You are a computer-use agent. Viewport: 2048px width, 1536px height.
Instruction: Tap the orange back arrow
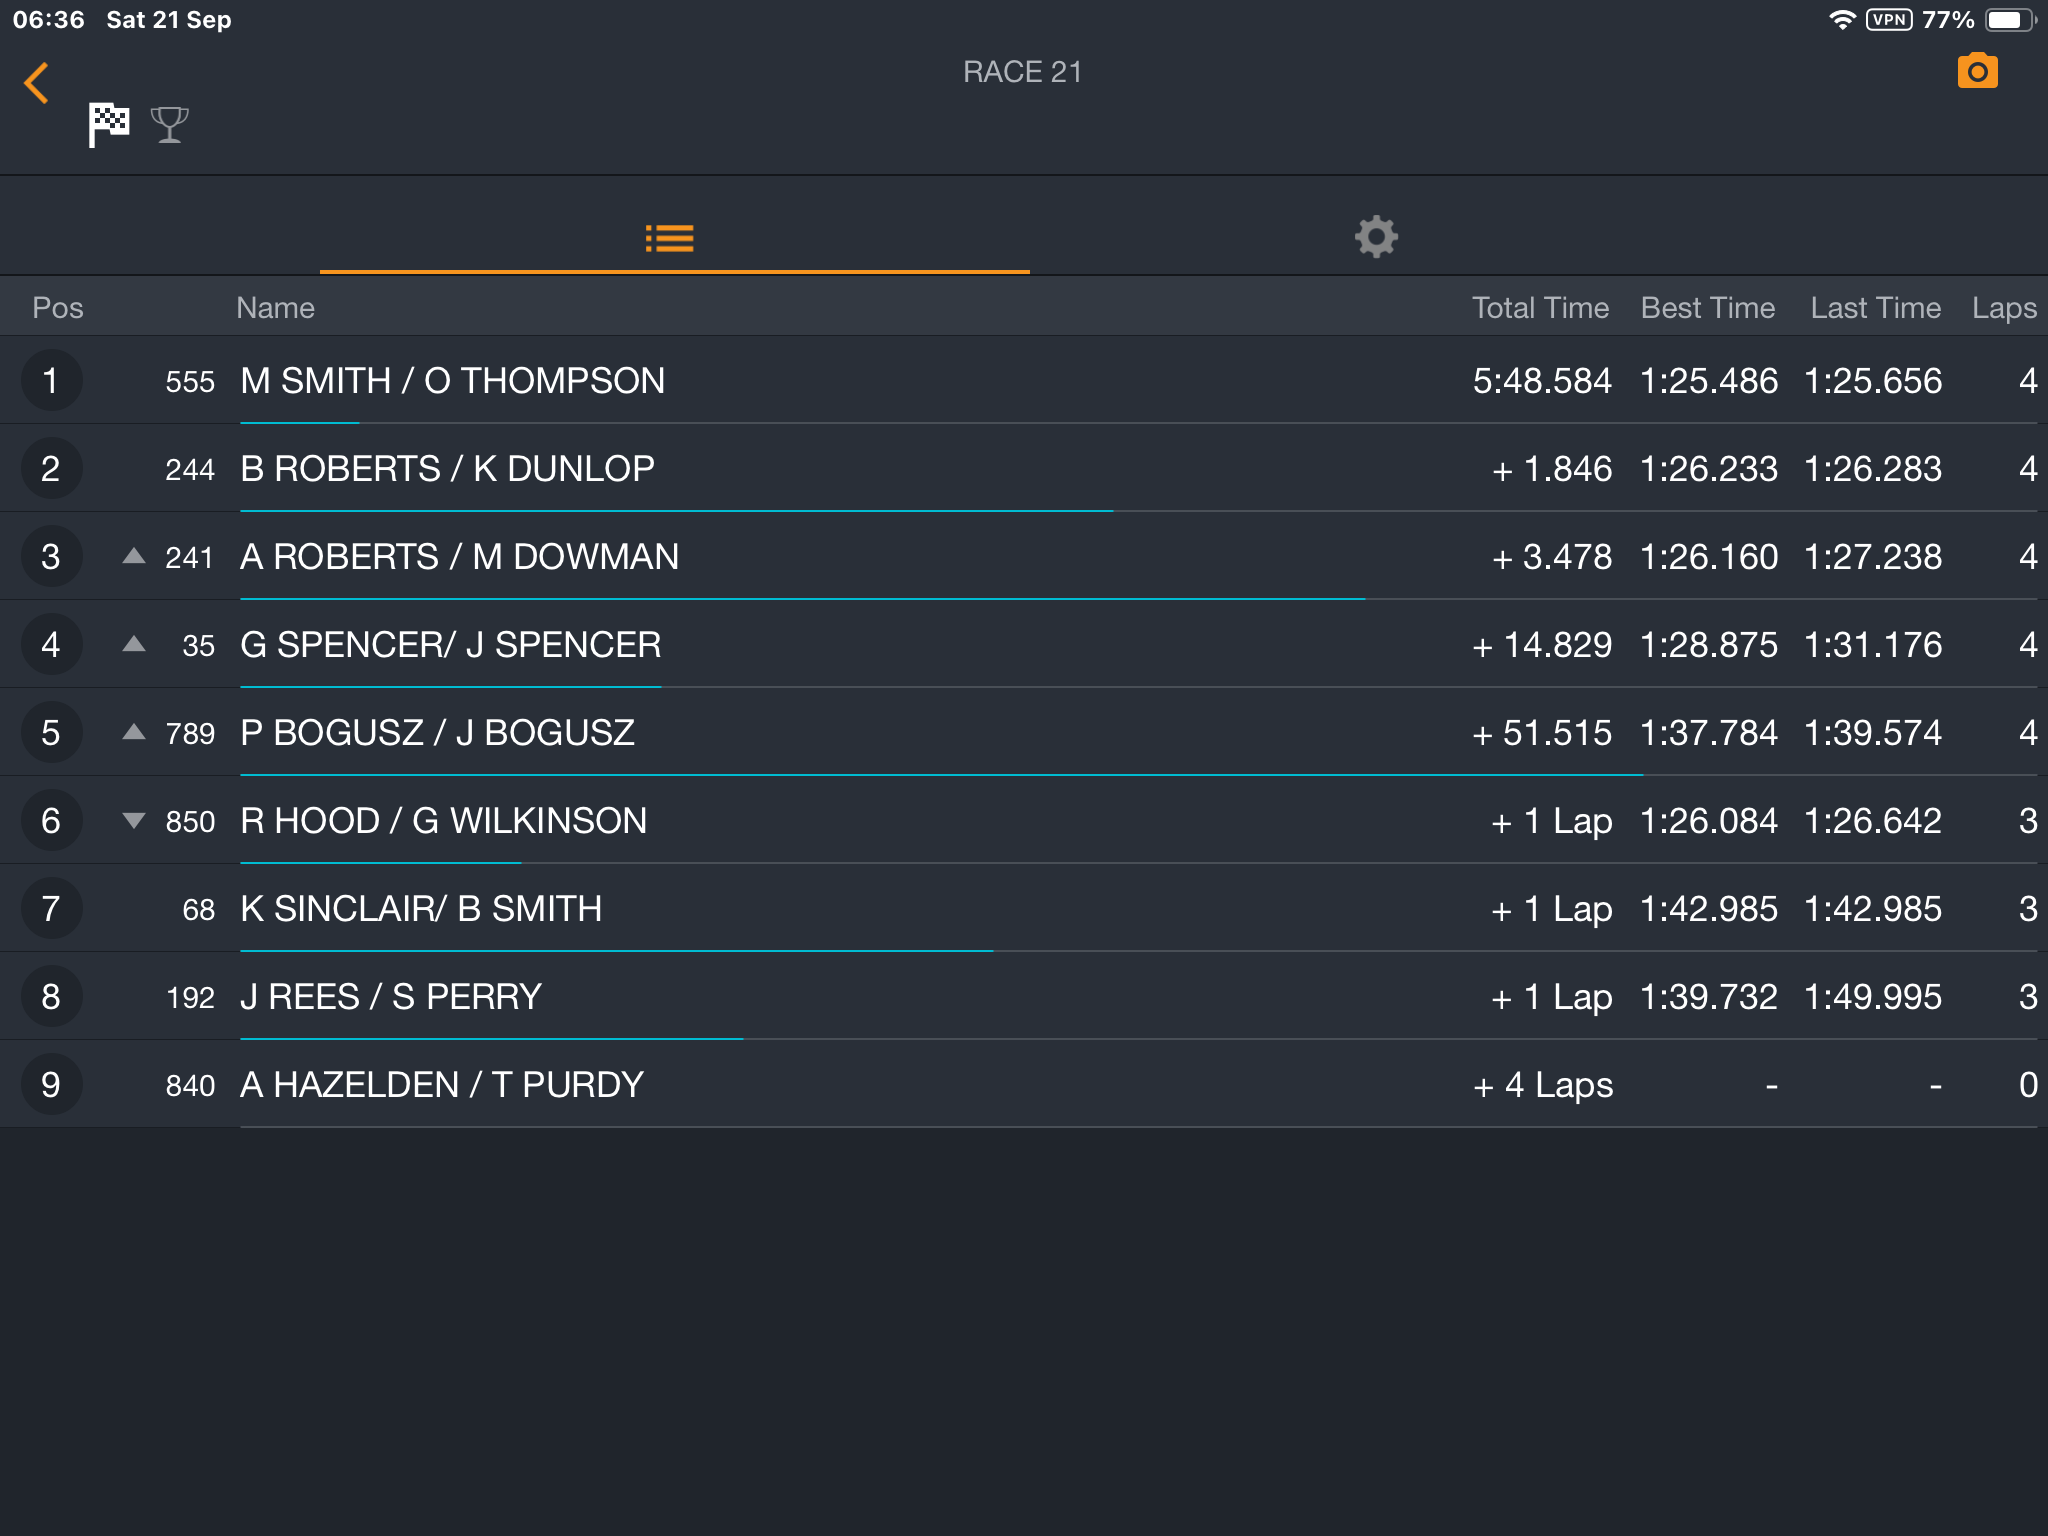(37, 83)
